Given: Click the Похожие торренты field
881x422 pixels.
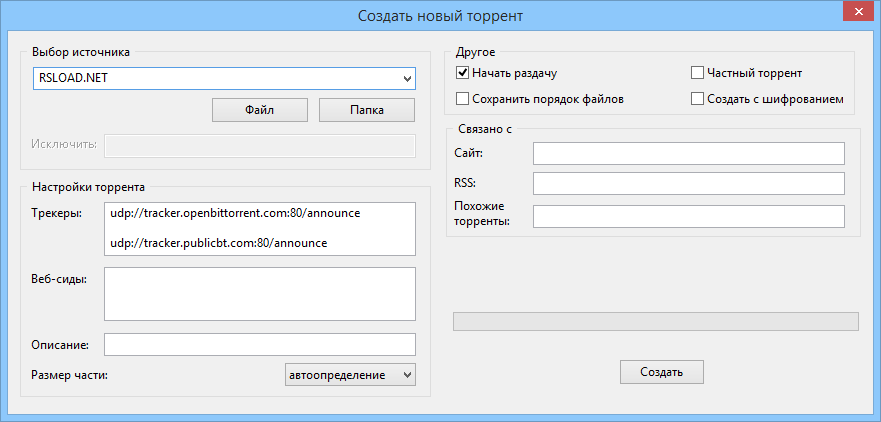Looking at the screenshot, I should click(x=689, y=216).
